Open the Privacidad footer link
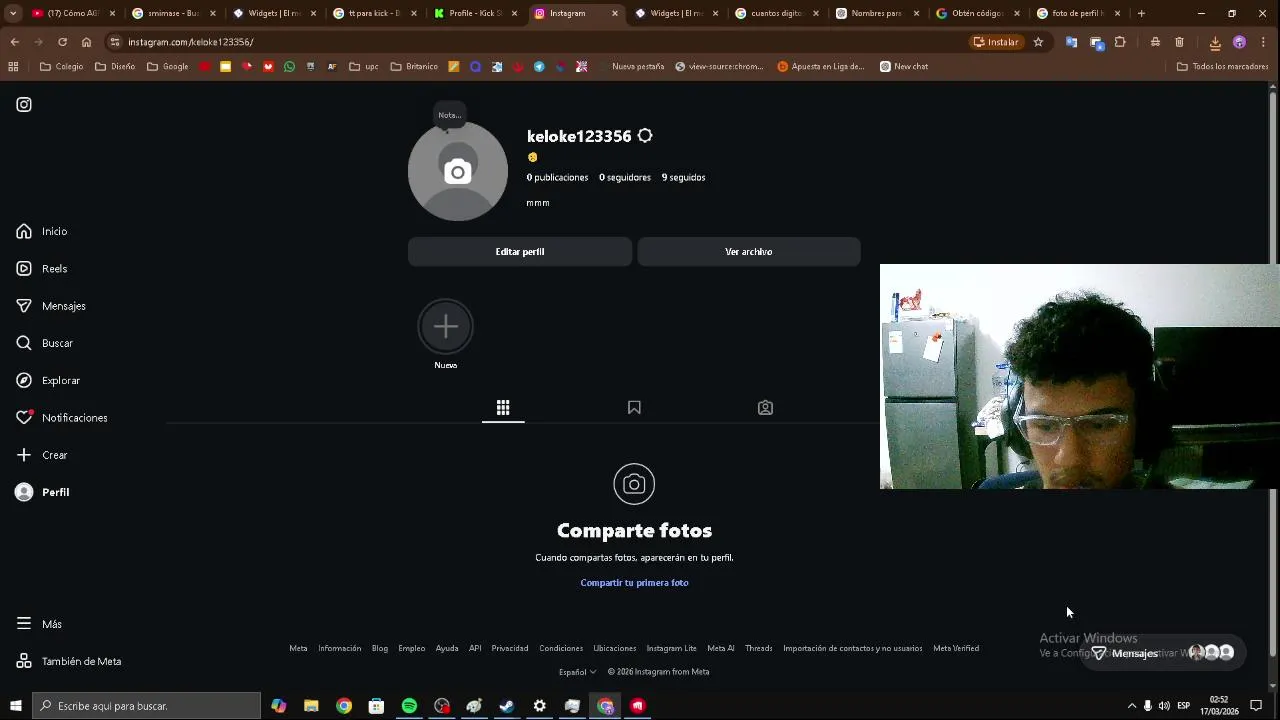 point(510,649)
